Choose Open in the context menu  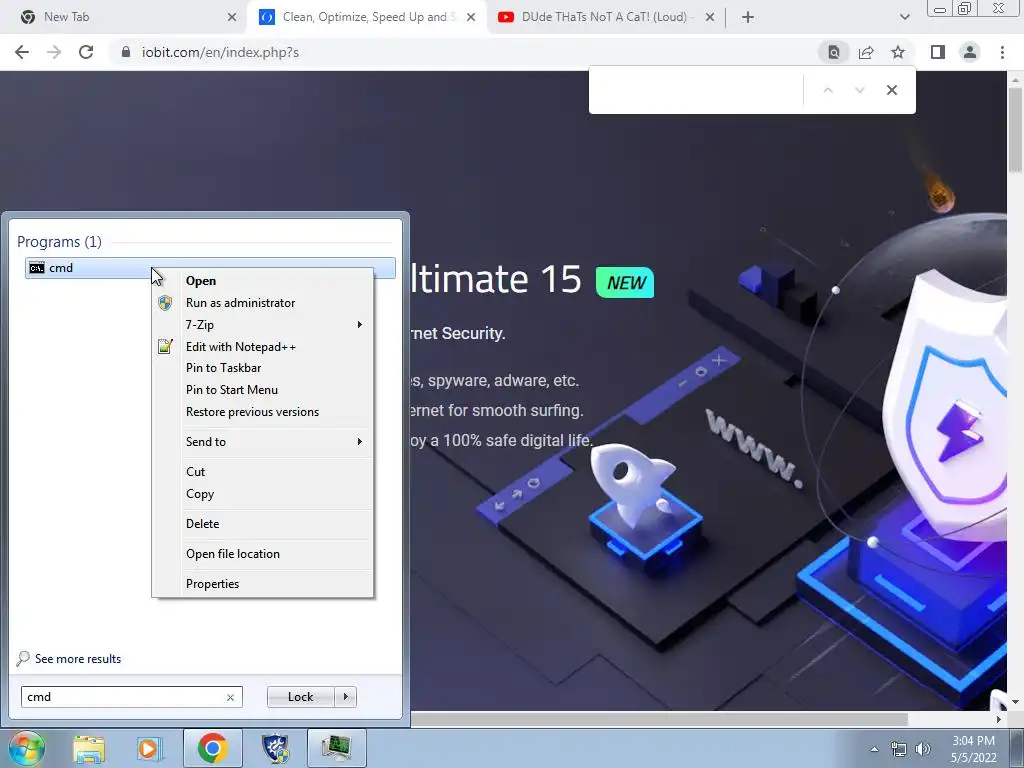(200, 281)
